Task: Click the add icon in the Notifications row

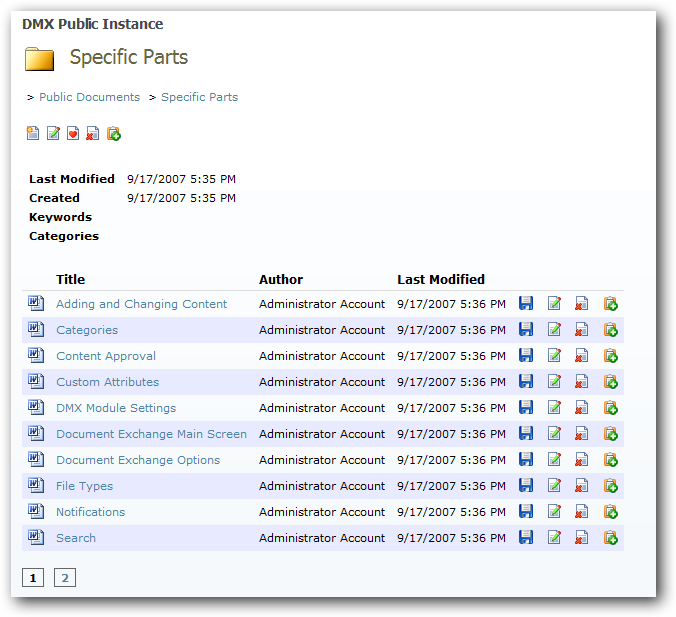Action: (x=610, y=512)
